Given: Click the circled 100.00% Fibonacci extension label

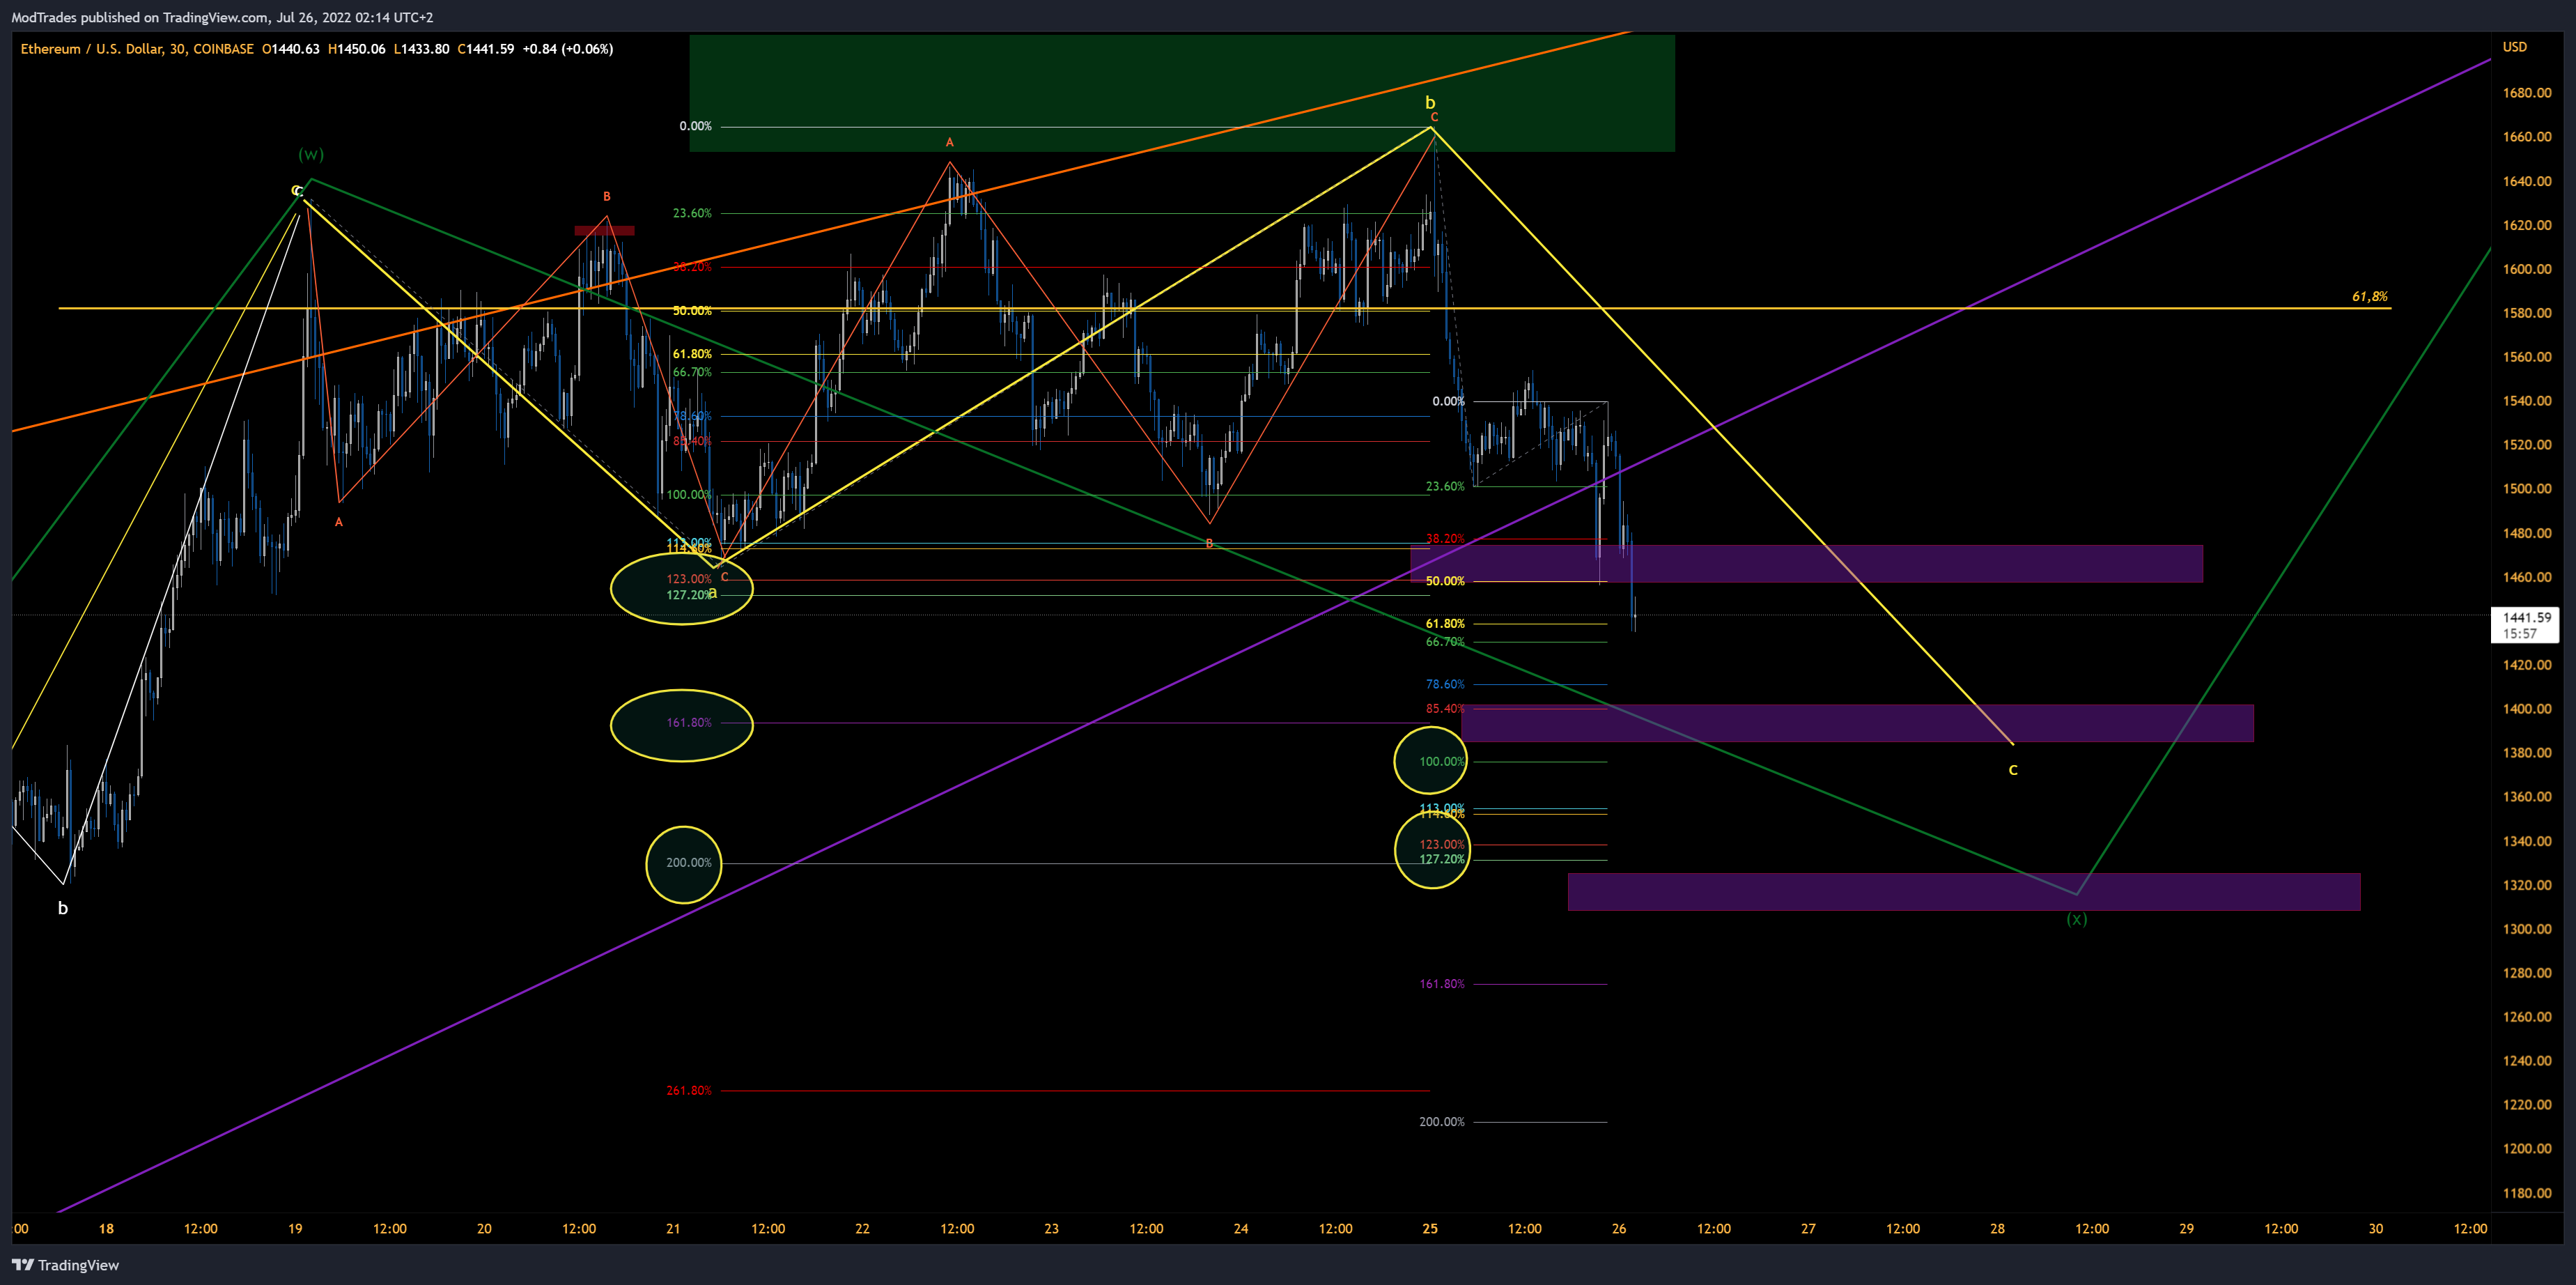Looking at the screenshot, I should (1442, 762).
